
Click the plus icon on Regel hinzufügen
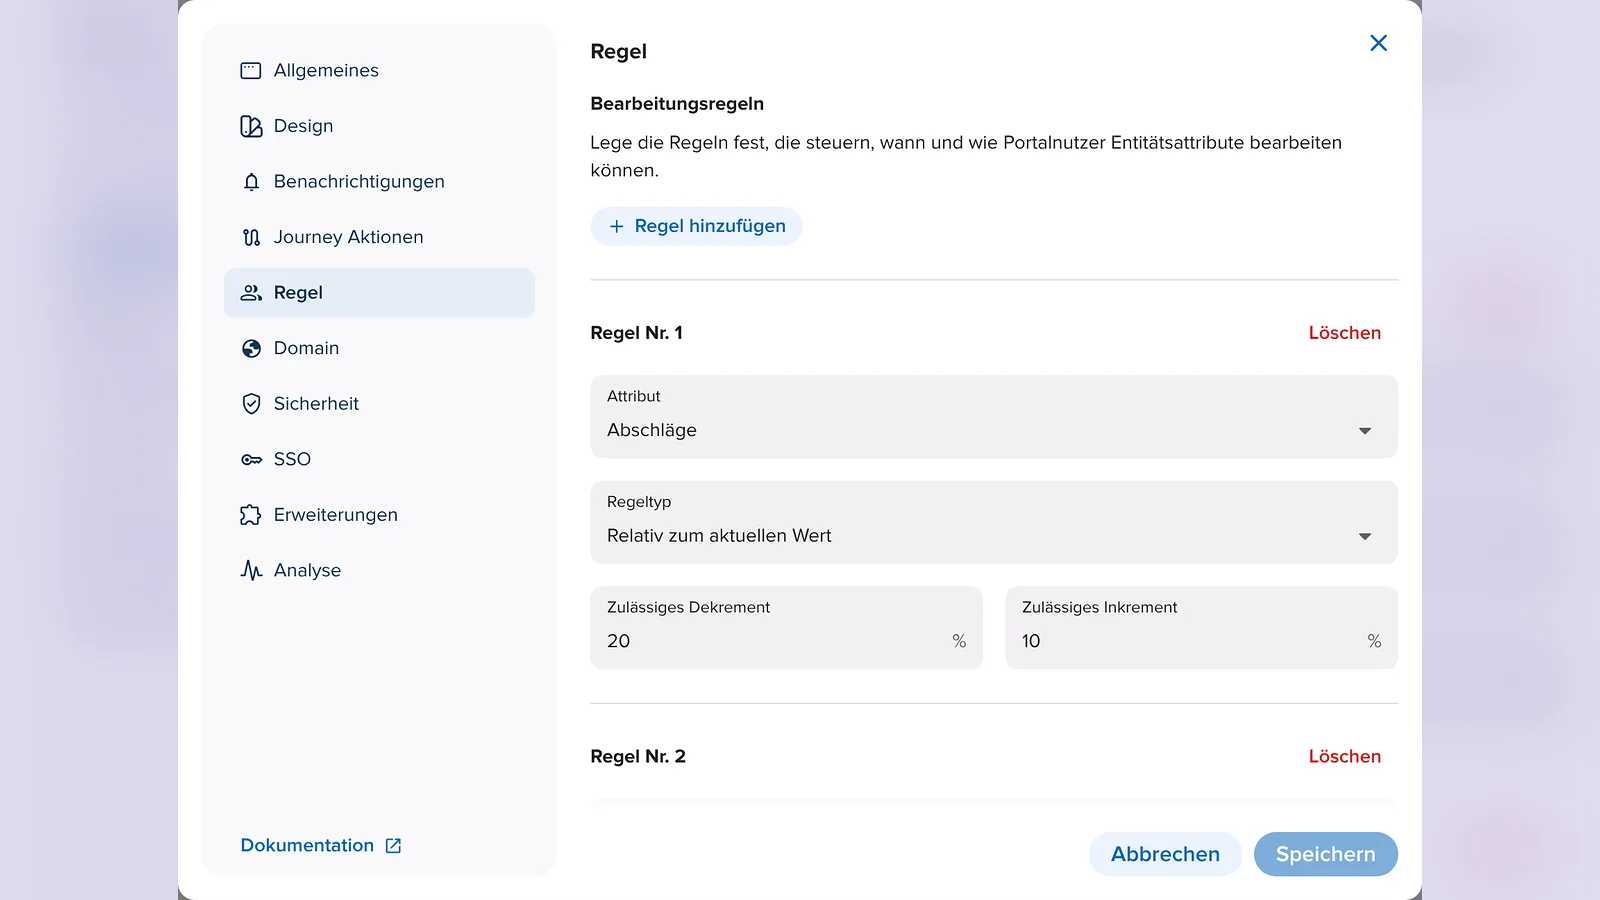[616, 227]
